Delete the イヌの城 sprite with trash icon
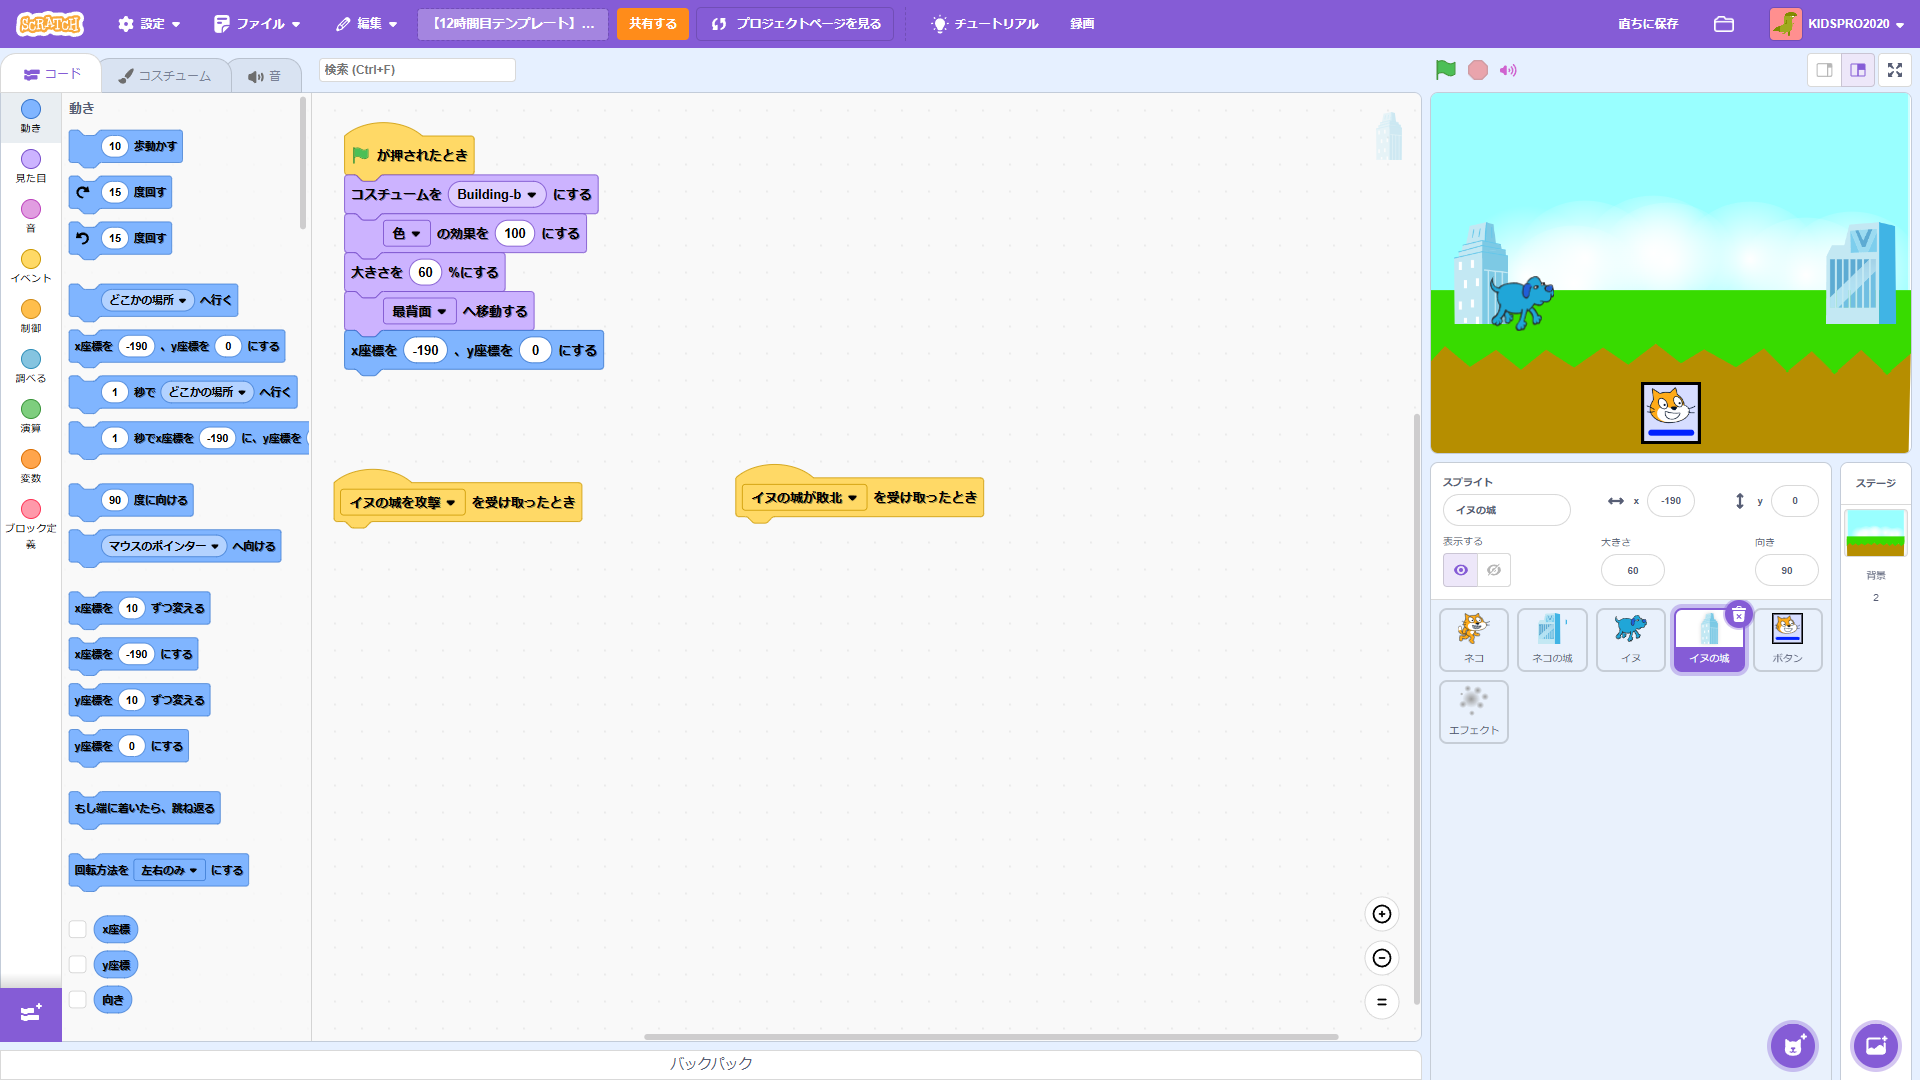 [x=1739, y=614]
